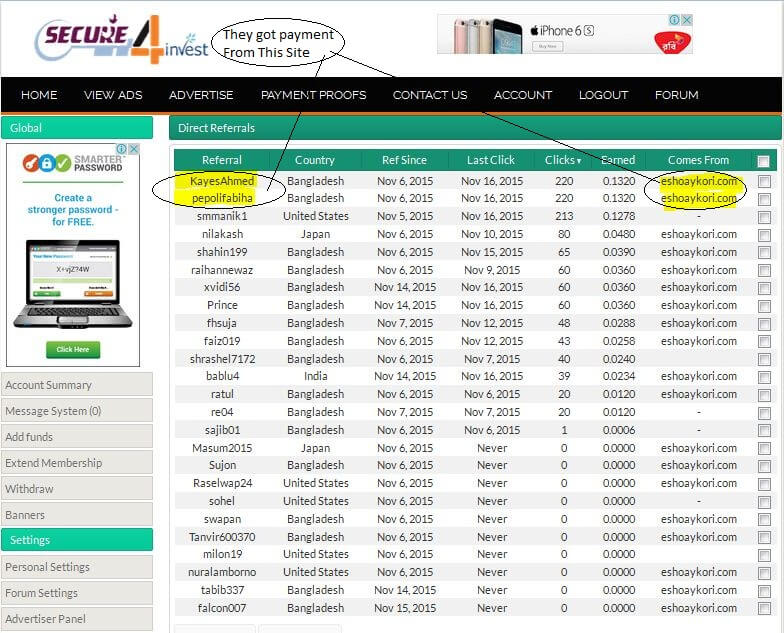Toggle the select-all checkbox in table header
This screenshot has width=784, height=633.
tap(764, 161)
